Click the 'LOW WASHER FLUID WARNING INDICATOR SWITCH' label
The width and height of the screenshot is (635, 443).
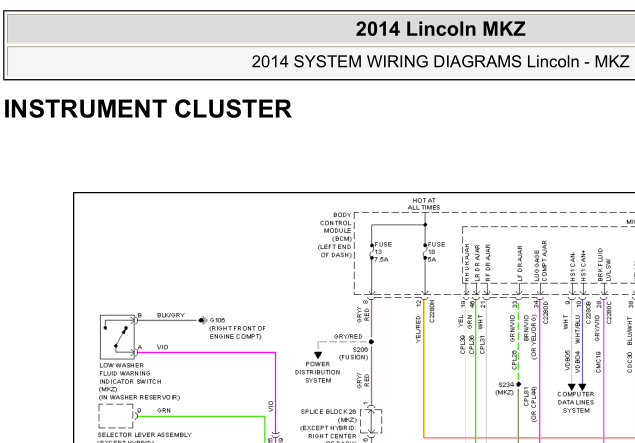(130, 373)
